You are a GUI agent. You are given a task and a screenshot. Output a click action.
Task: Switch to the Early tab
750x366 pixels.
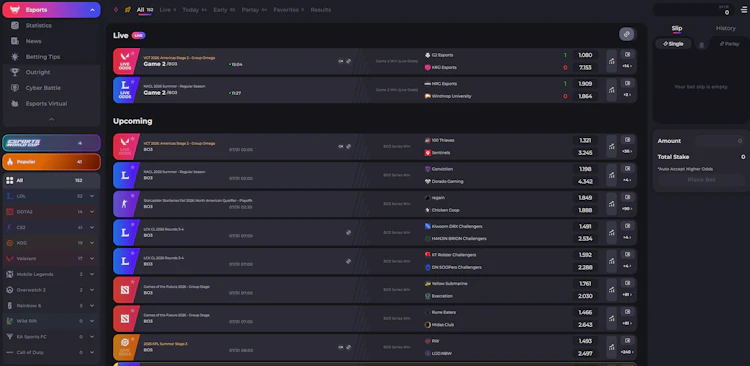(224, 10)
